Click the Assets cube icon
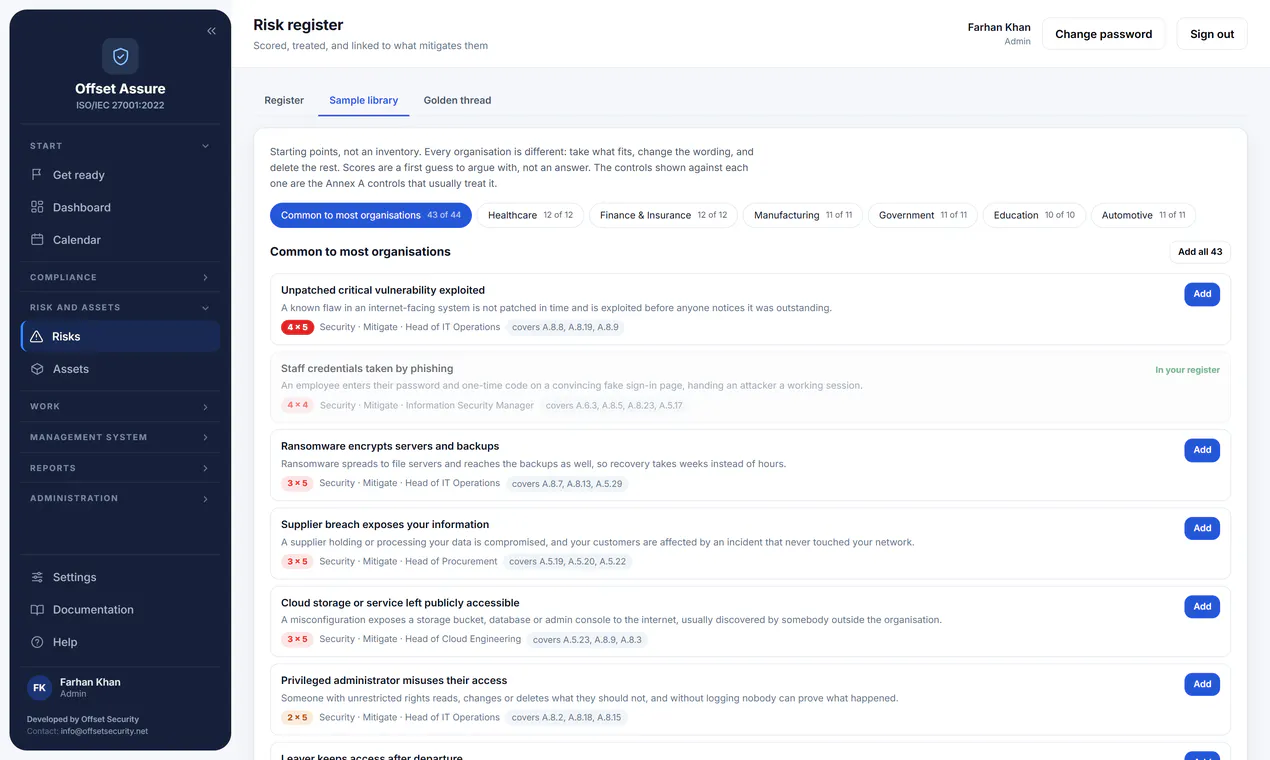Viewport: 1270px width, 760px height. click(x=37, y=369)
